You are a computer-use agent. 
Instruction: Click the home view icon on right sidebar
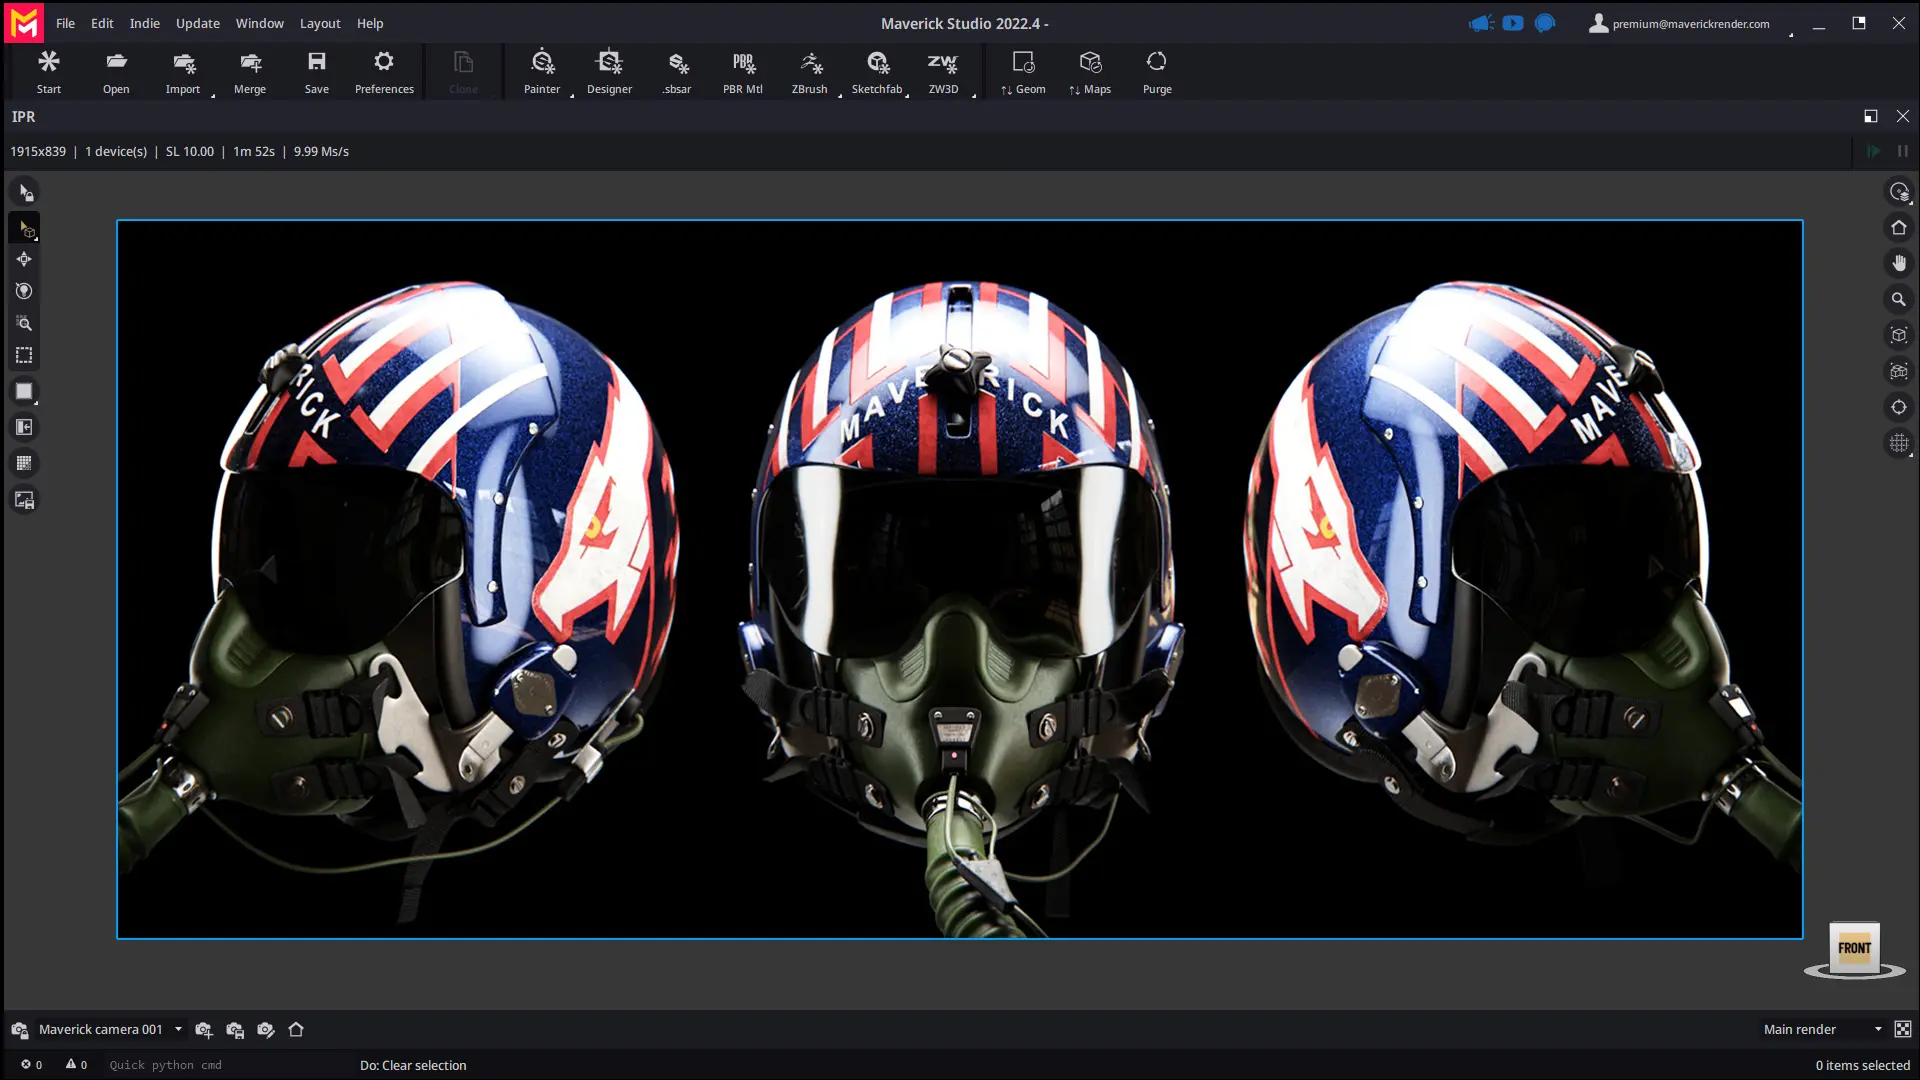click(x=1898, y=228)
